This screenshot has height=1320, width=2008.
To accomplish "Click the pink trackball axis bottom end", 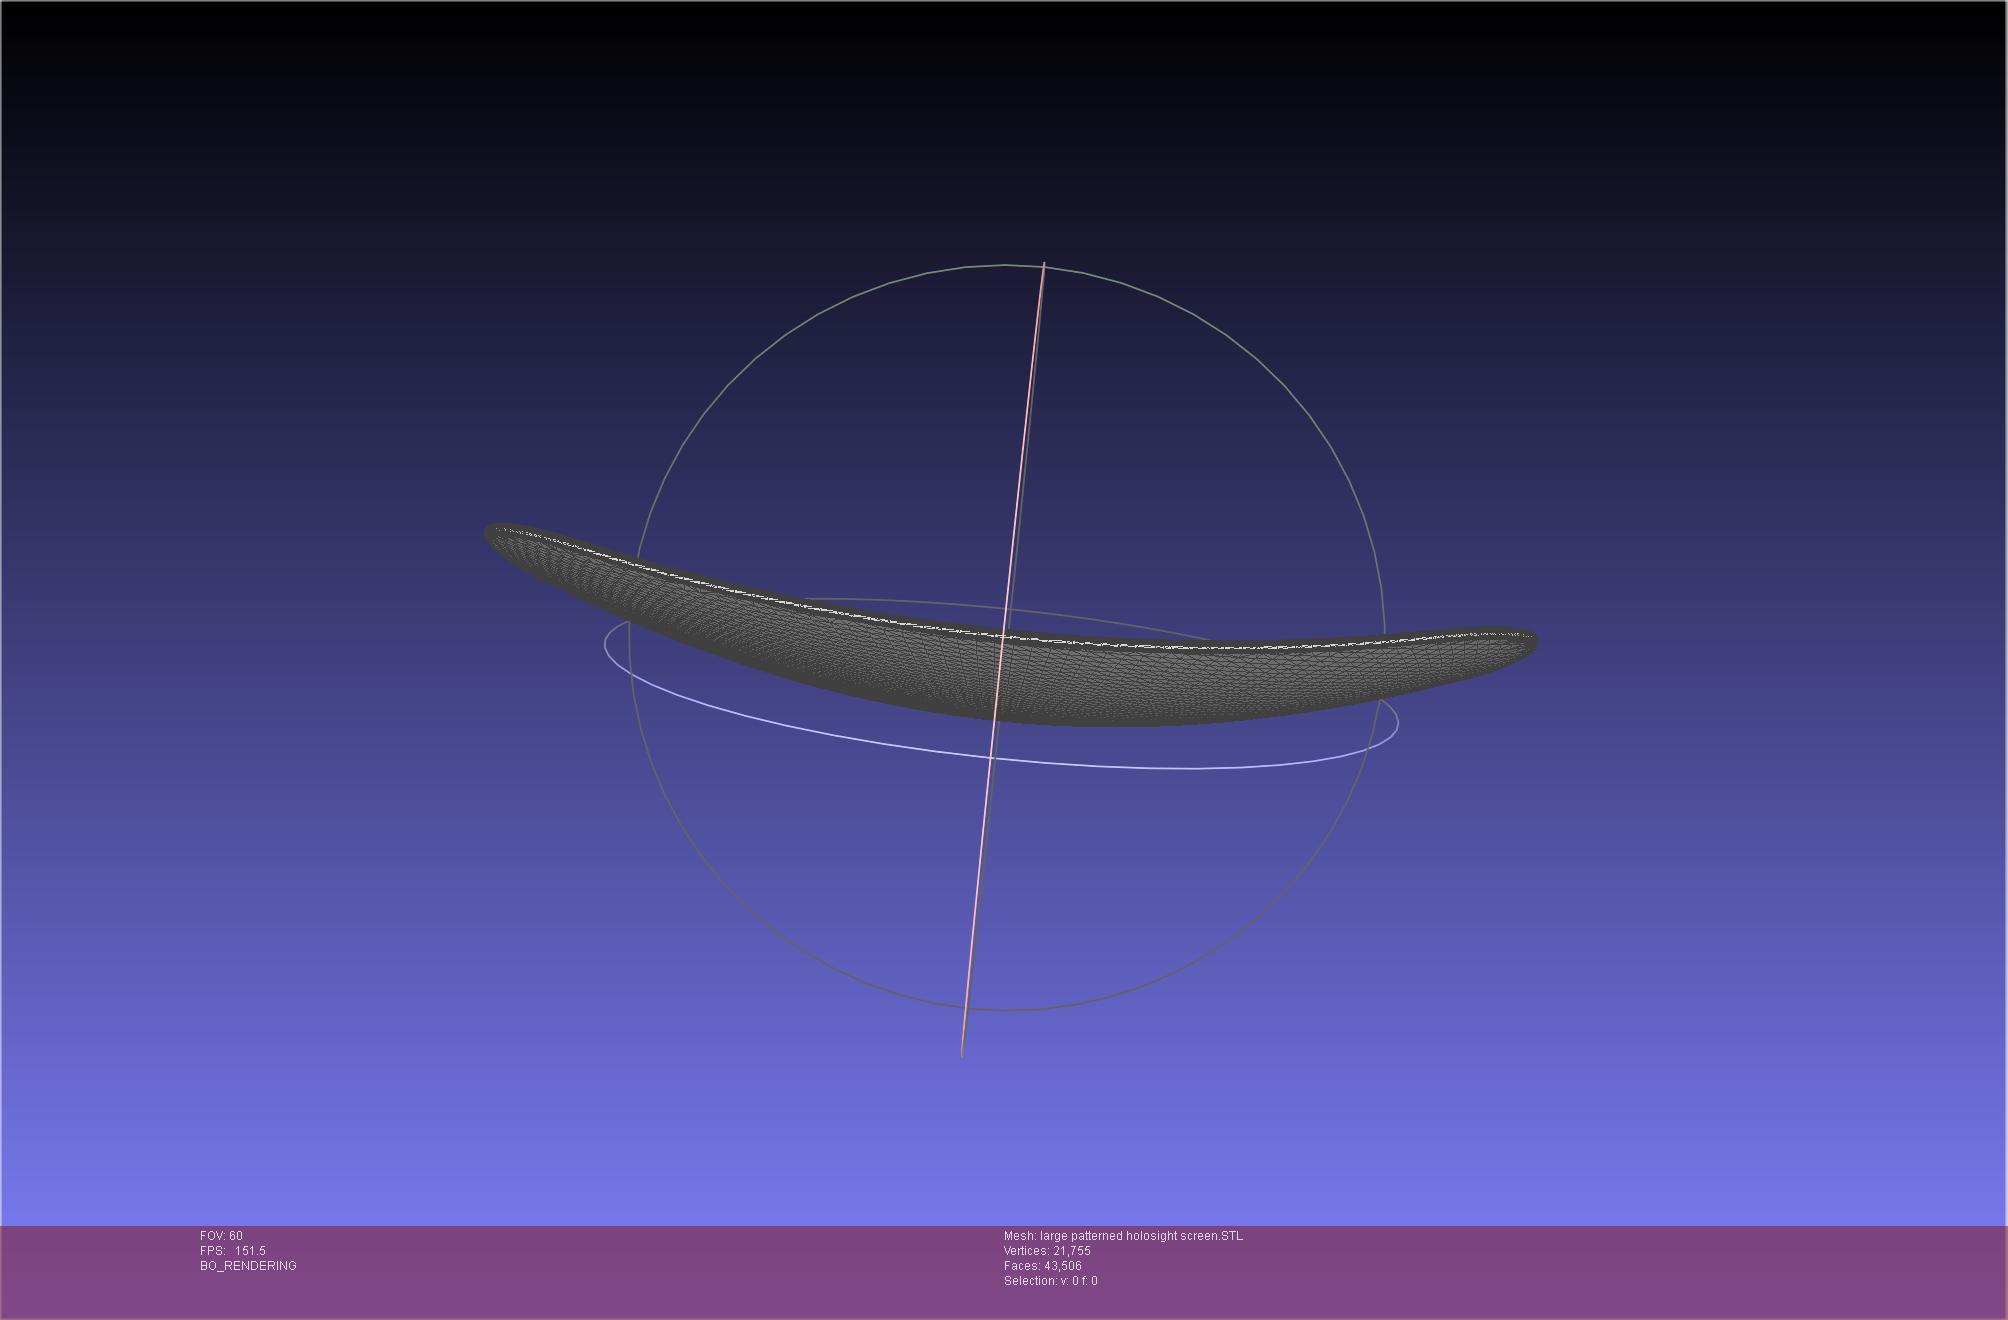I will 962,1053.
